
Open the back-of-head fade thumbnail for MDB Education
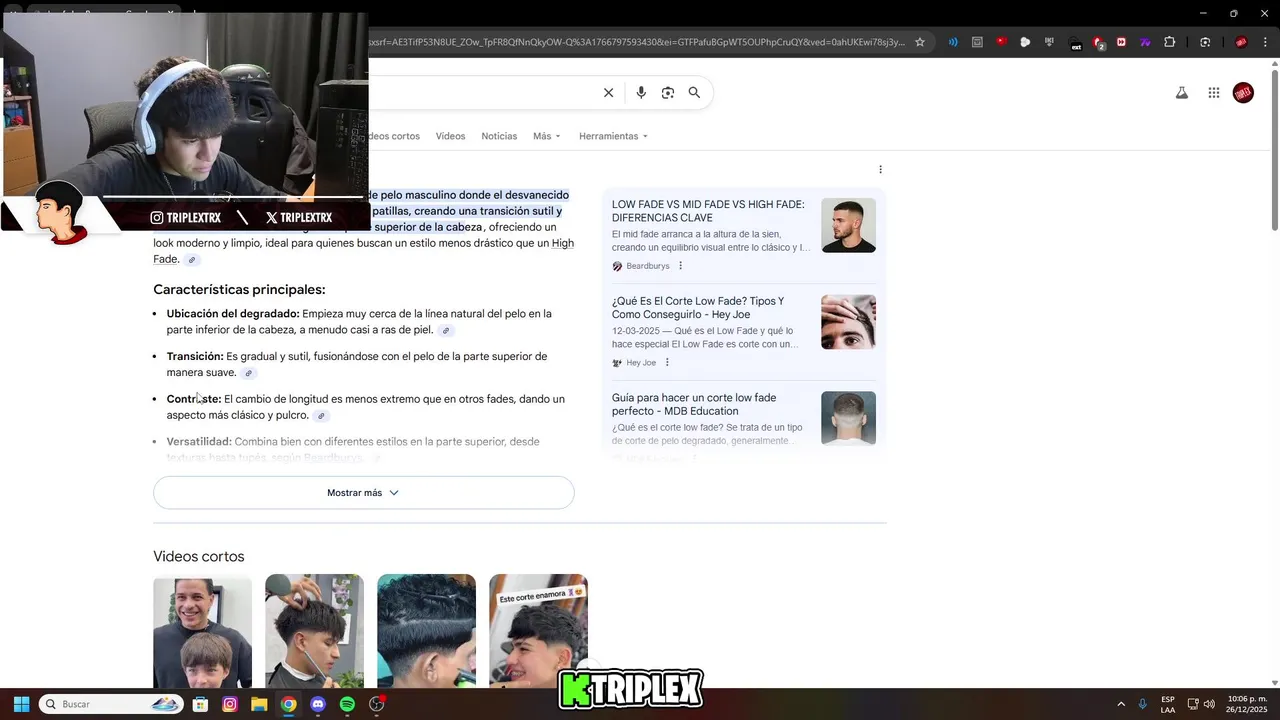pyautogui.click(x=848, y=418)
